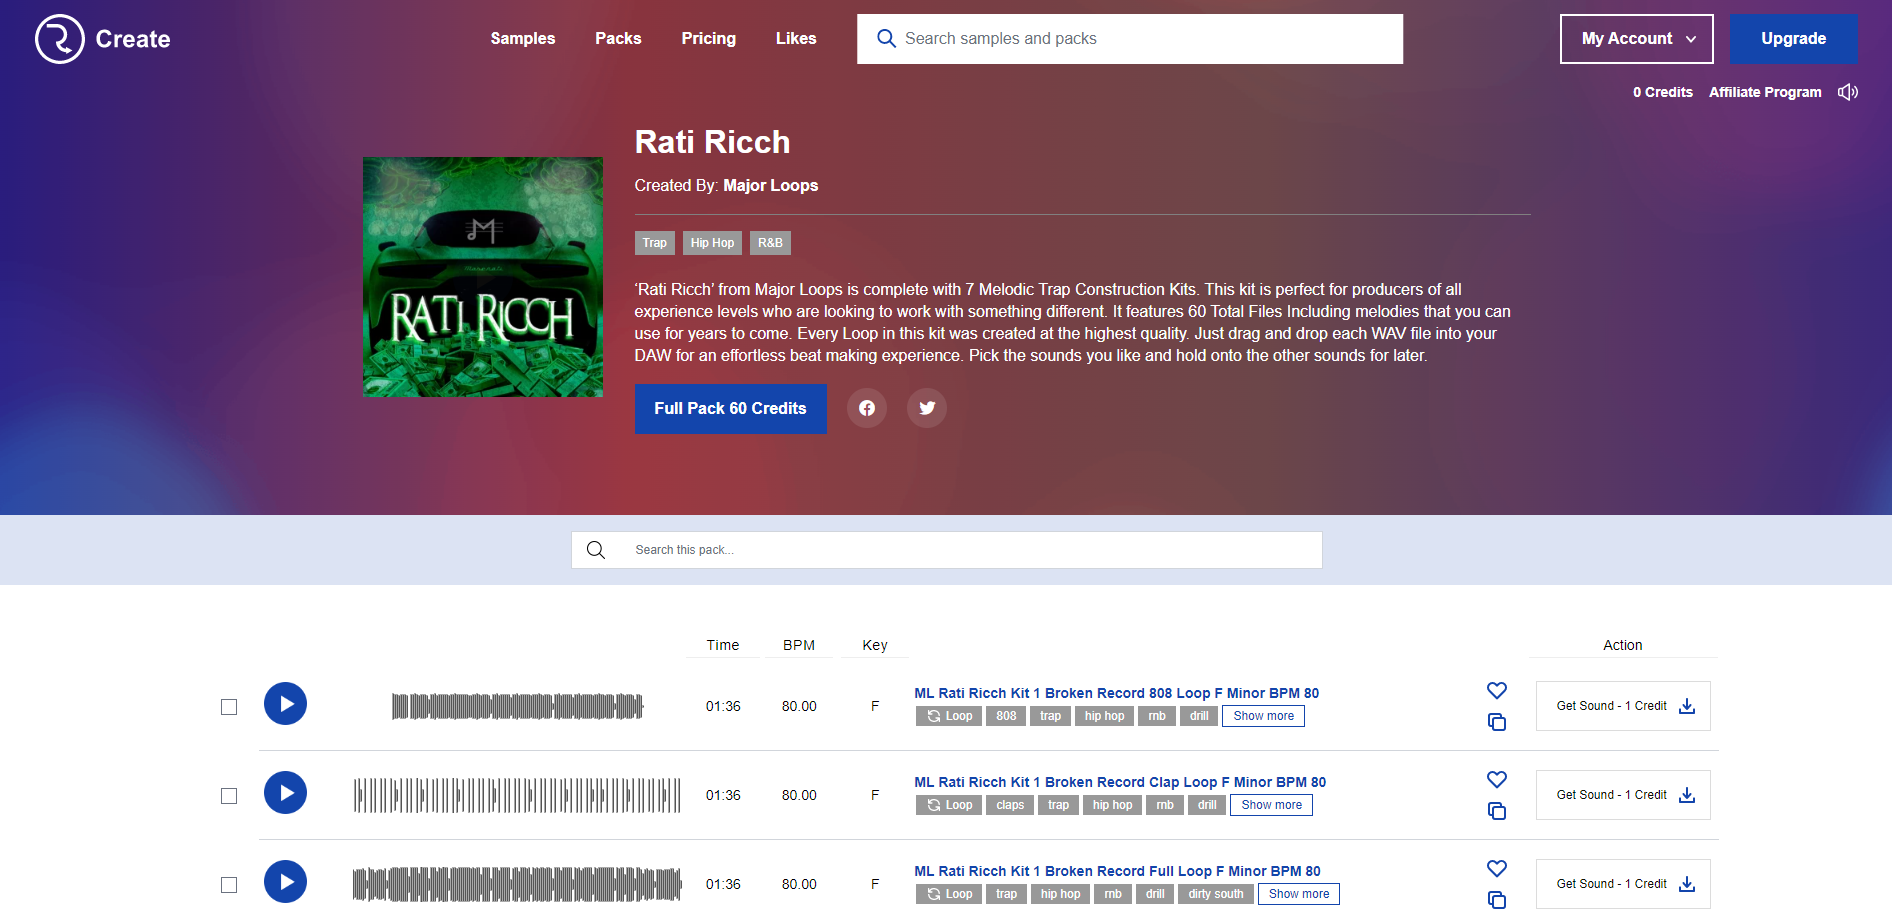Select the checkbox for the Clap Loop row
The height and width of the screenshot is (915, 1892).
(229, 795)
